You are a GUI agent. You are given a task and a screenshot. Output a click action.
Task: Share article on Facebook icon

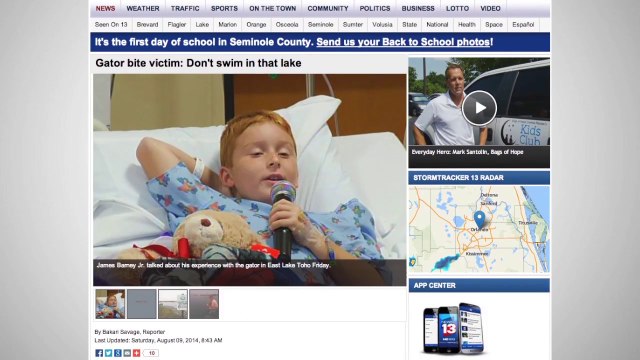click(99, 353)
